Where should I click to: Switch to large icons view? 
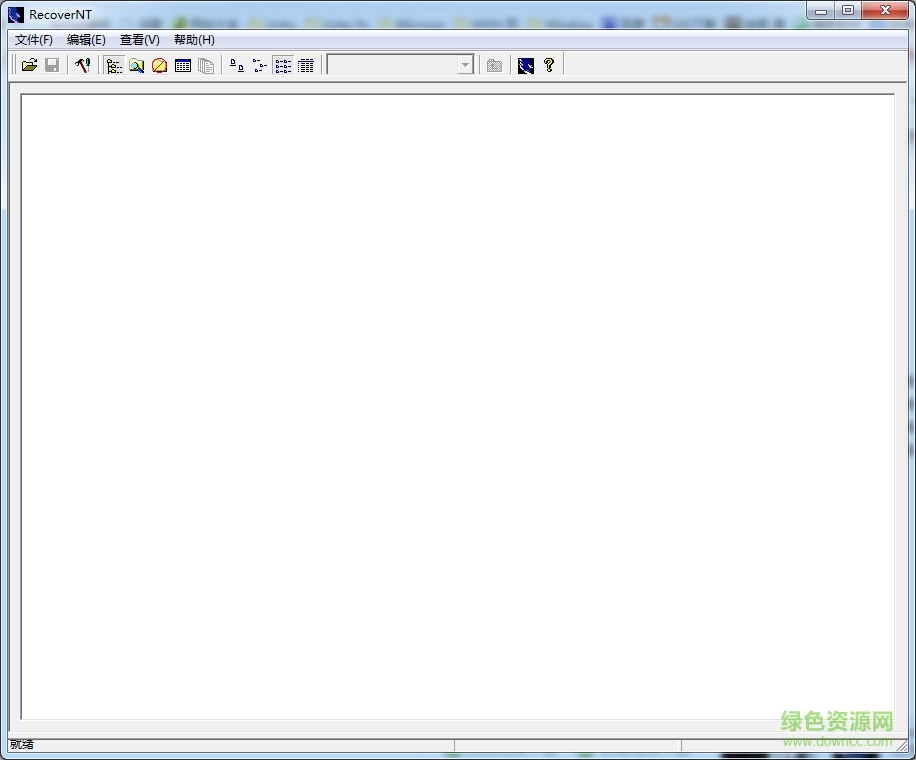[237, 65]
